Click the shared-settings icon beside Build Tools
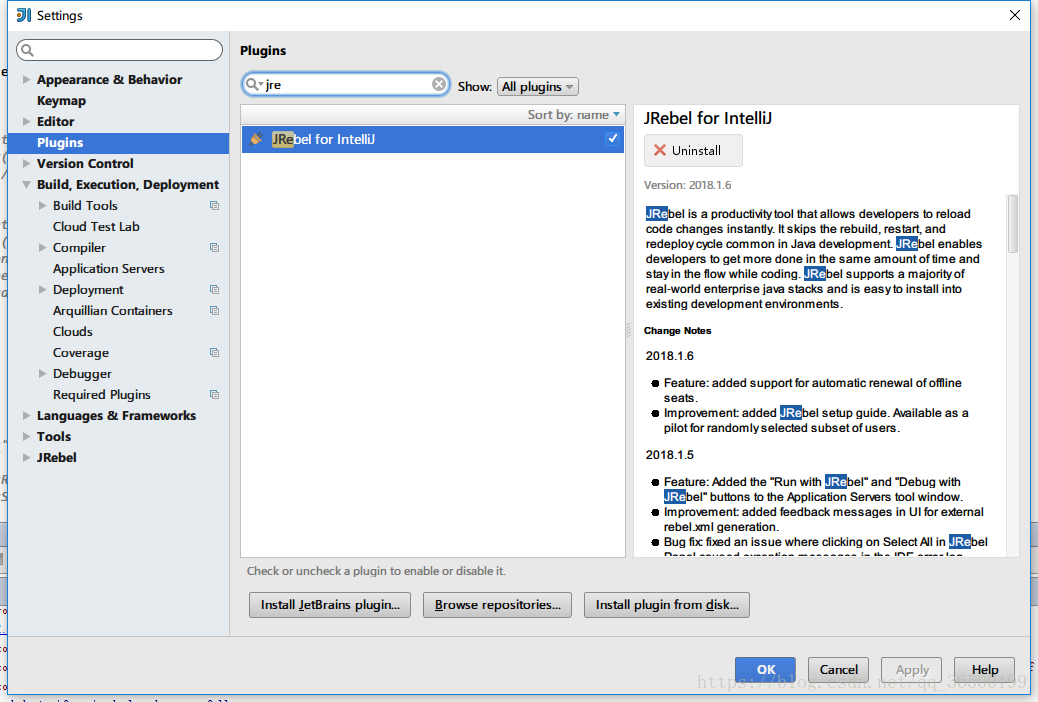 point(213,205)
